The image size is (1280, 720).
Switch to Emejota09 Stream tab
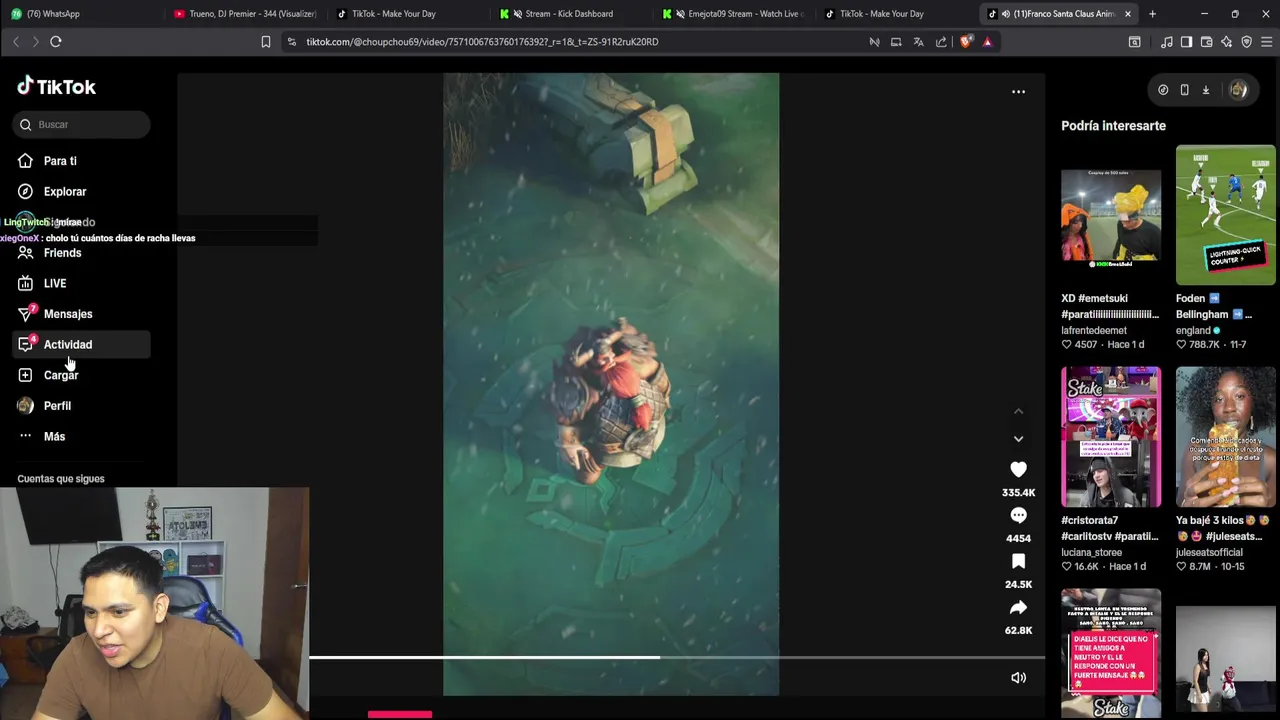pyautogui.click(x=732, y=14)
